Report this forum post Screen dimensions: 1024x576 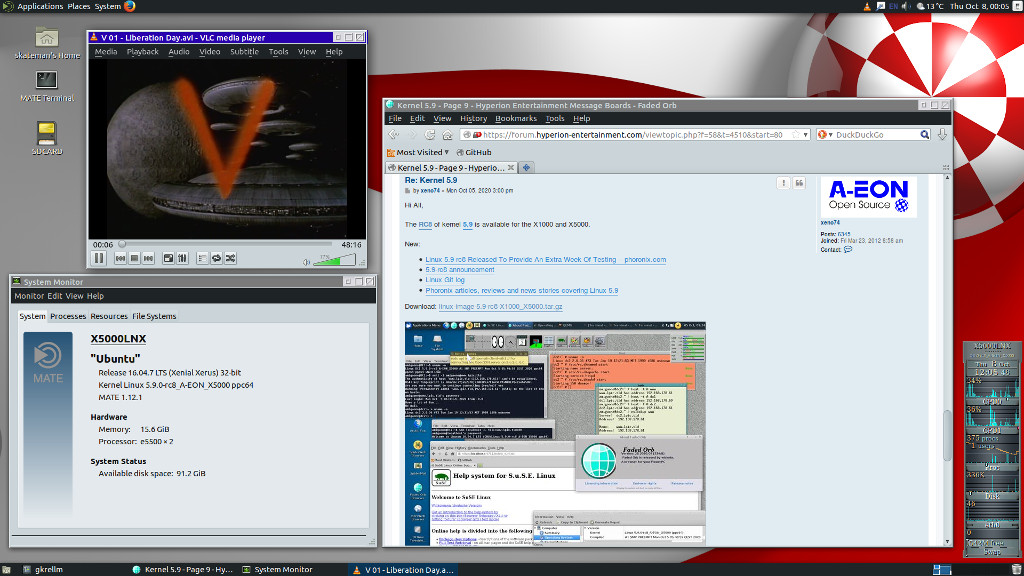pos(784,184)
